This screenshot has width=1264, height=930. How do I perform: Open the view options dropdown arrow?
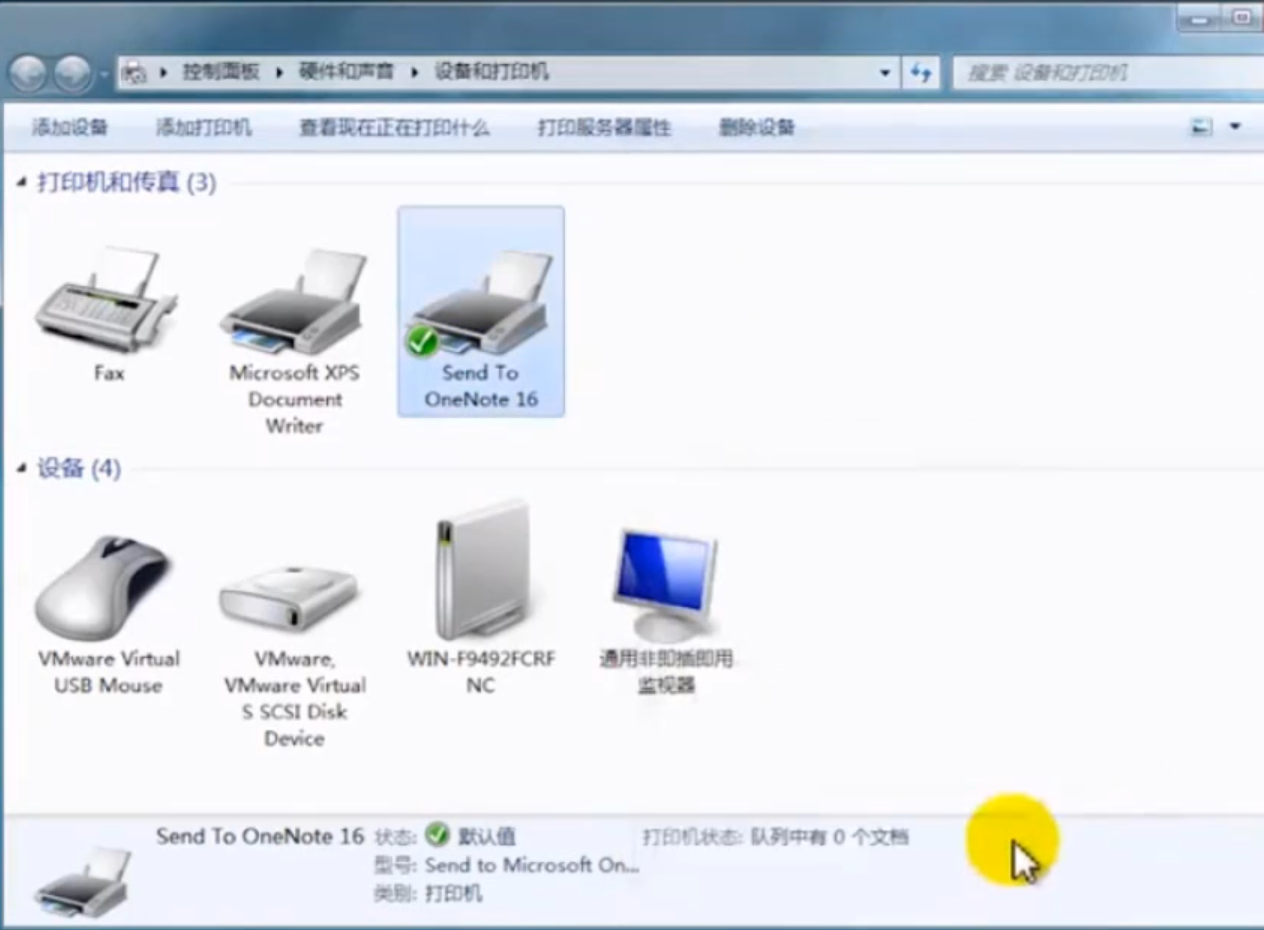click(1235, 127)
